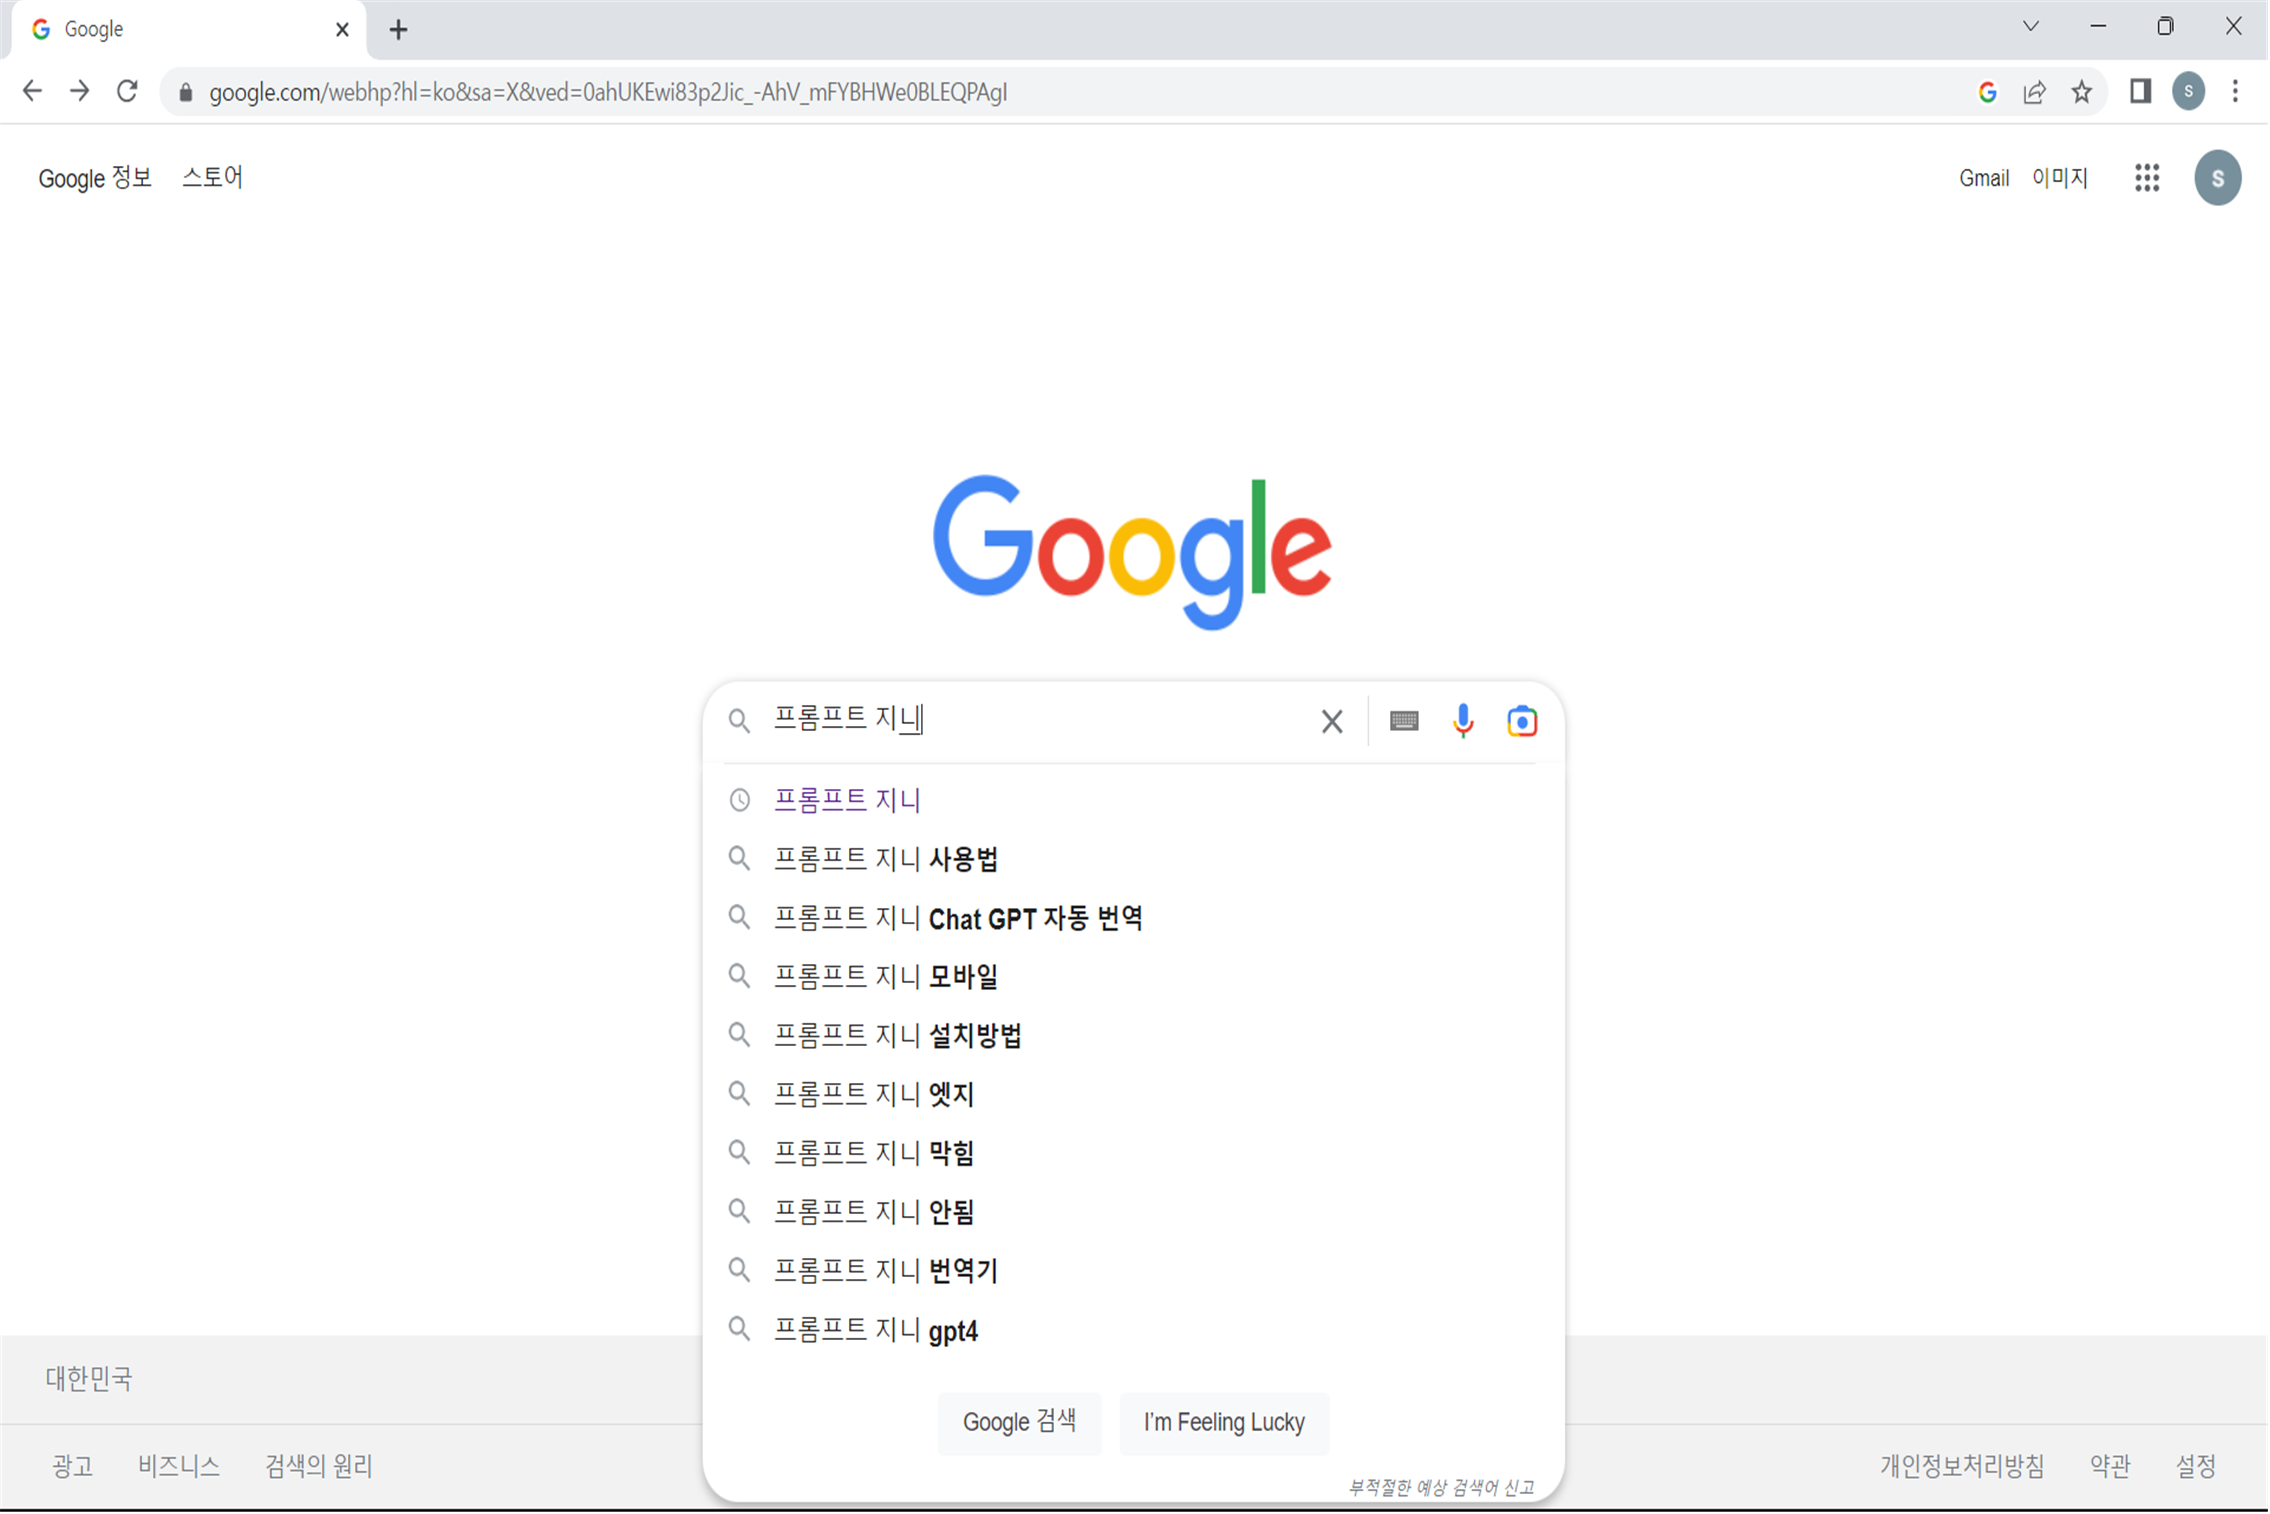
Task: Clear the search box with the X icon
Action: (1331, 721)
